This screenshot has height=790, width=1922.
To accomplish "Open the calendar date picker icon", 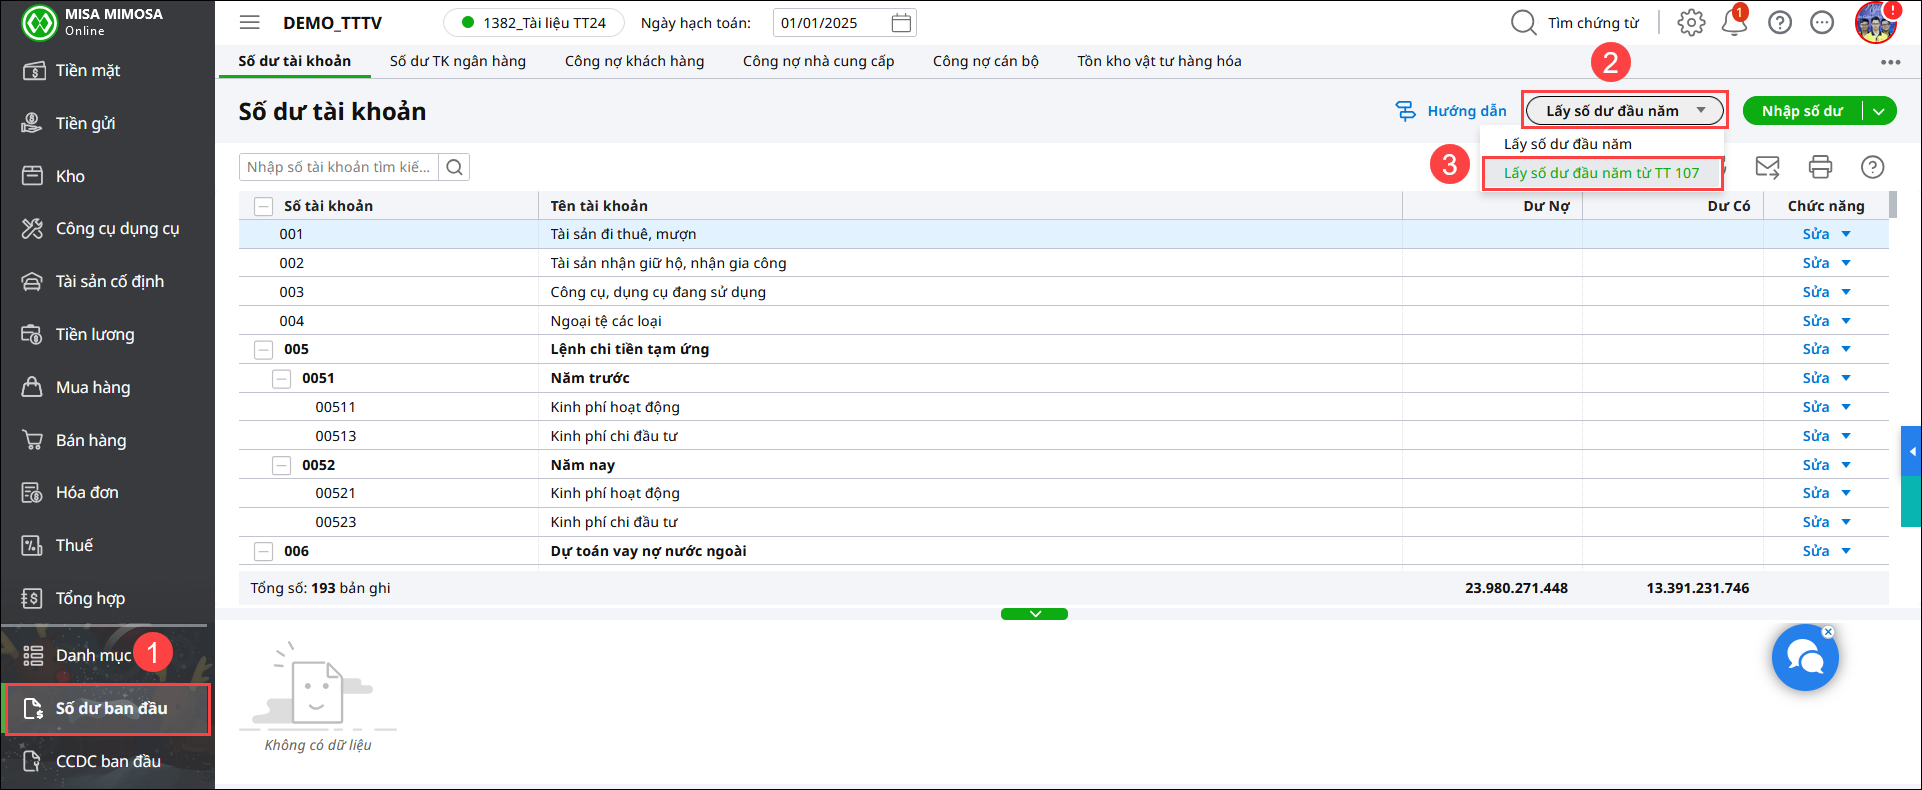I will tap(900, 23).
